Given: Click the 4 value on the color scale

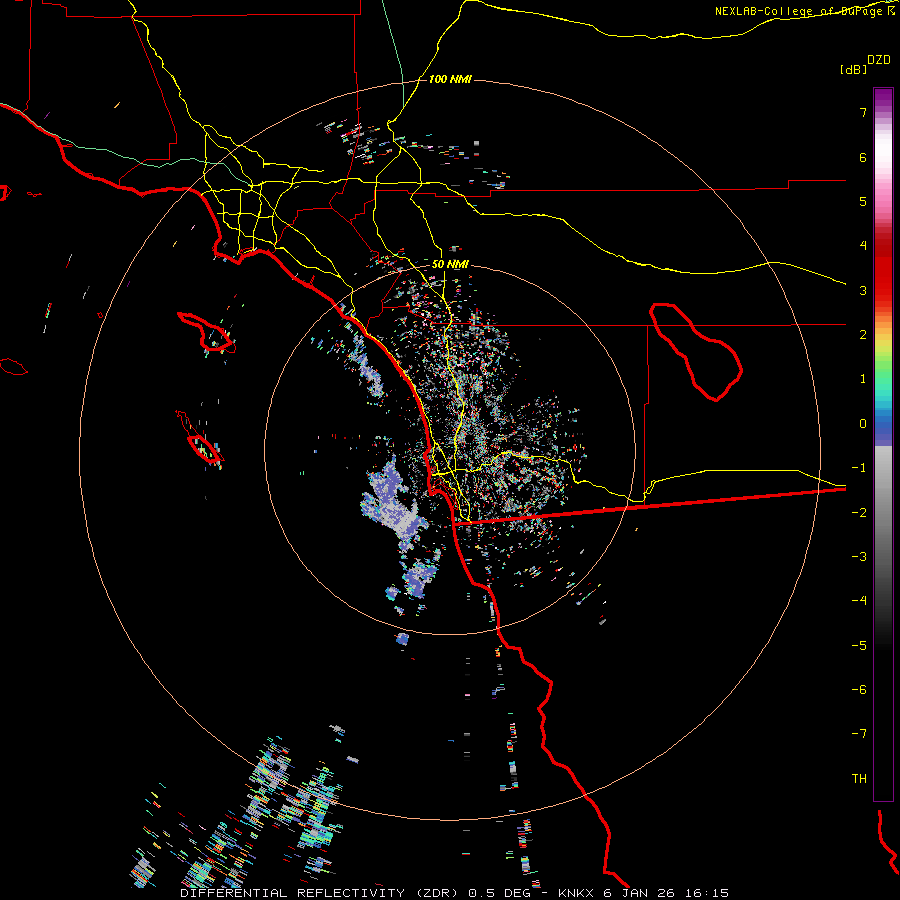Looking at the screenshot, I should (x=863, y=246).
